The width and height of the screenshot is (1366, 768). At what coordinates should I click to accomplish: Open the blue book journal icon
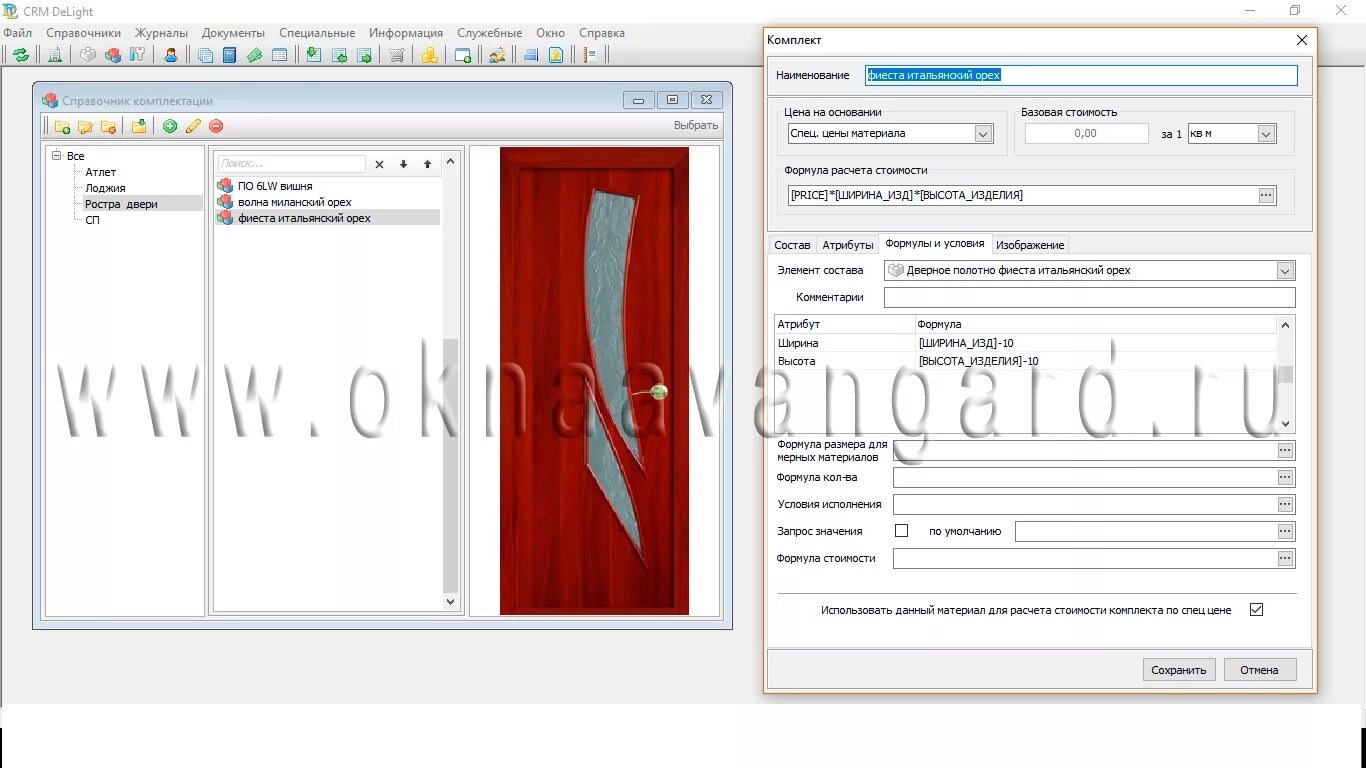(229, 55)
